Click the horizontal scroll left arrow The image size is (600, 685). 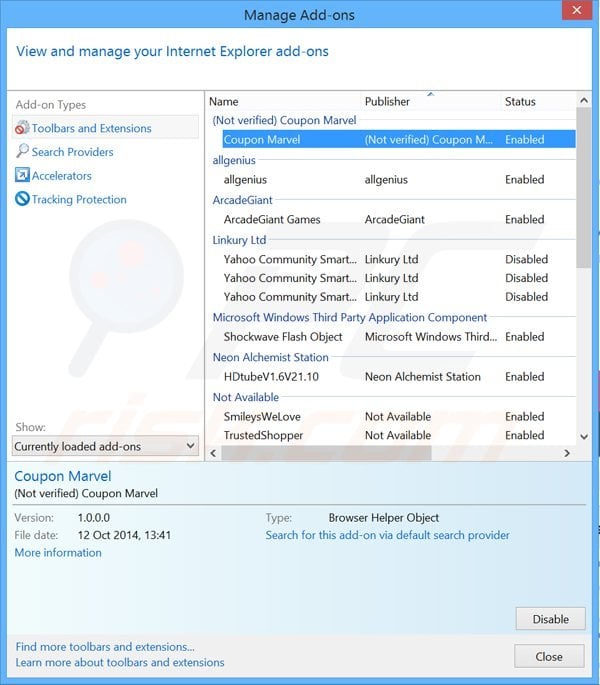(213, 453)
